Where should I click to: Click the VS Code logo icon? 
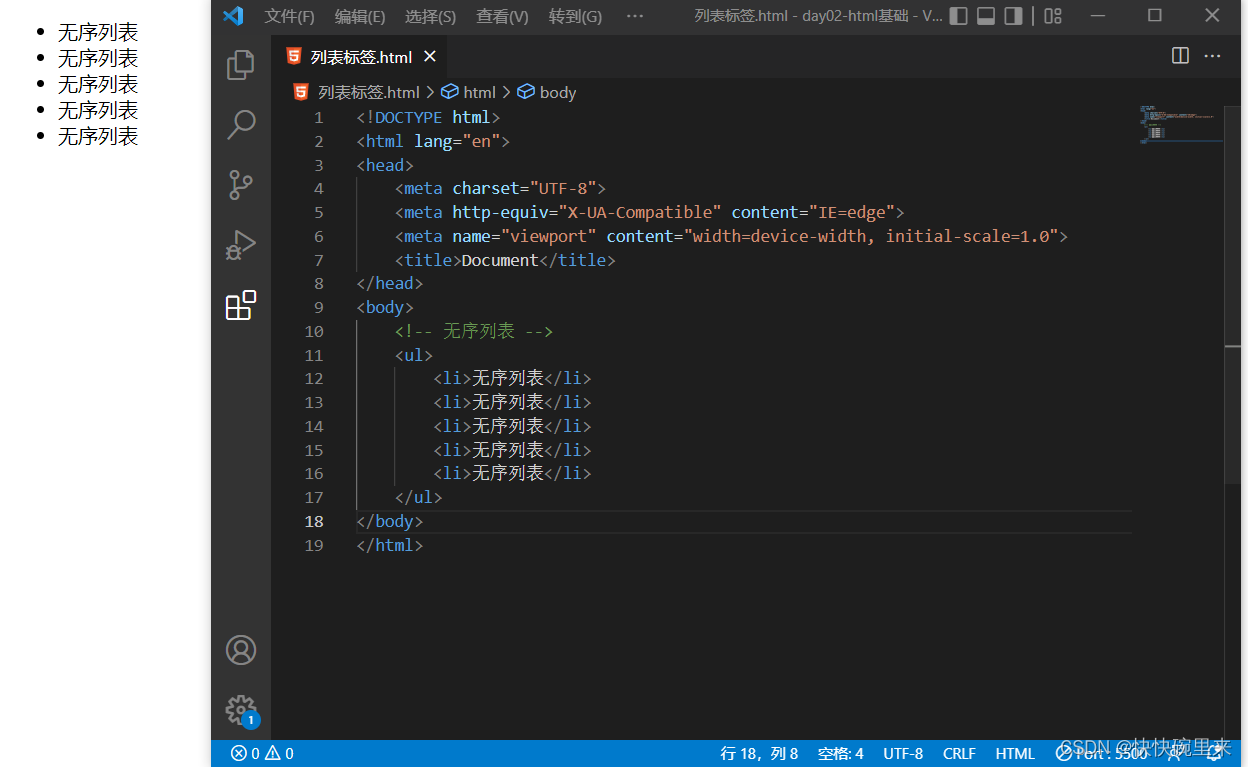[x=233, y=16]
